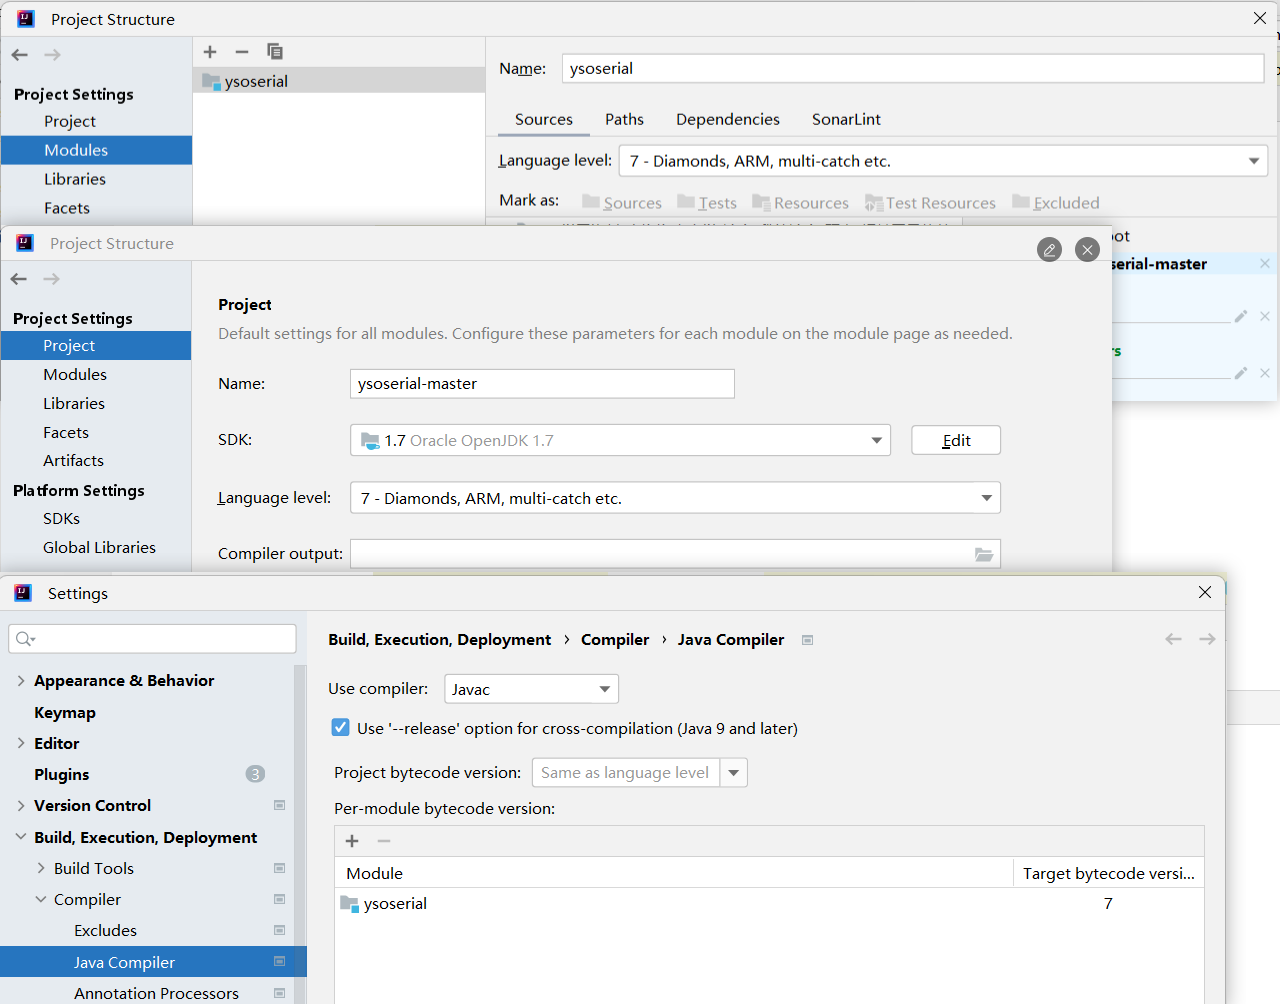Viewport: 1280px width, 1004px height.
Task: Expand the Appearance & Behavior tree node
Action: (21, 681)
